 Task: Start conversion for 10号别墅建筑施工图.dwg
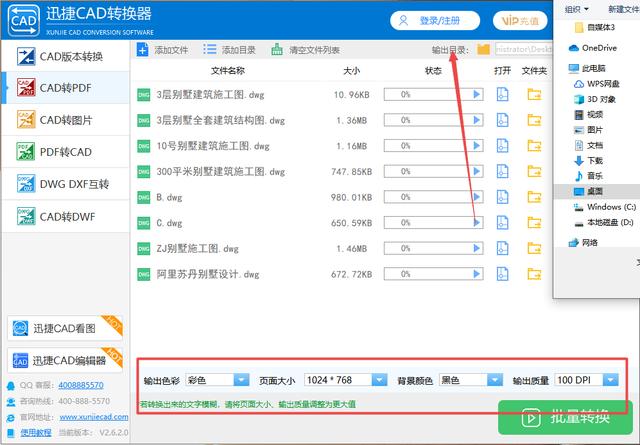[x=477, y=146]
